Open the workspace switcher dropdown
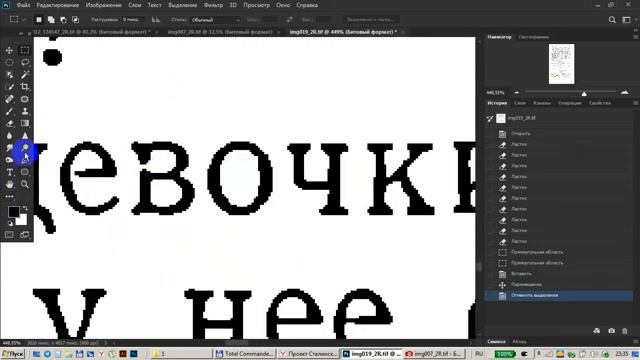Viewport: 640px width, 360px height. tap(628, 20)
